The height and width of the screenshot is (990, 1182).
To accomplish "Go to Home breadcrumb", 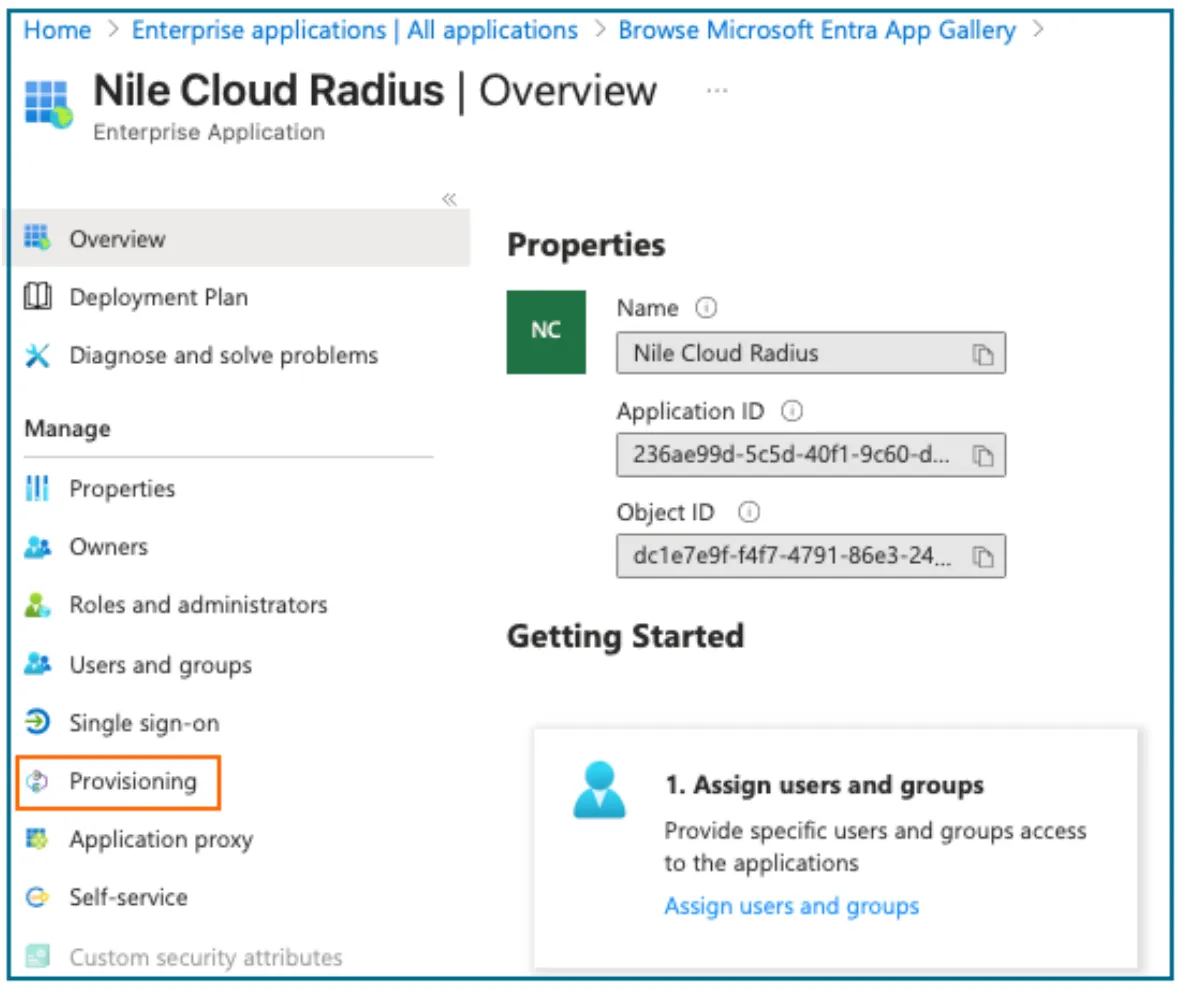I will pyautogui.click(x=57, y=30).
